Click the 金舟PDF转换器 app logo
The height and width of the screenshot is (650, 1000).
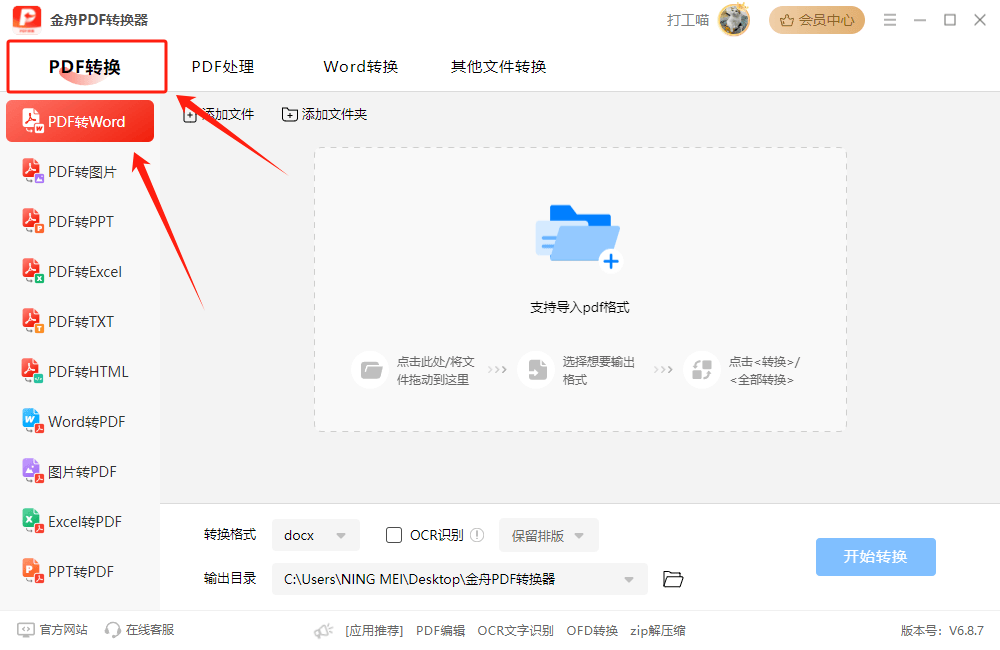pos(27,20)
